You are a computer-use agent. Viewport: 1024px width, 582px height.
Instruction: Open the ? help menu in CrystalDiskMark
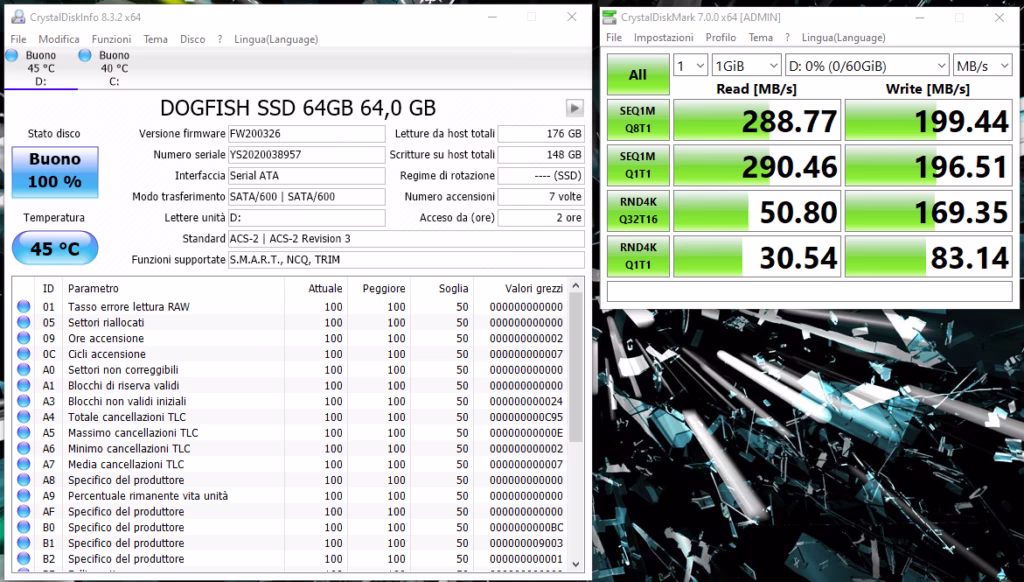click(x=787, y=37)
